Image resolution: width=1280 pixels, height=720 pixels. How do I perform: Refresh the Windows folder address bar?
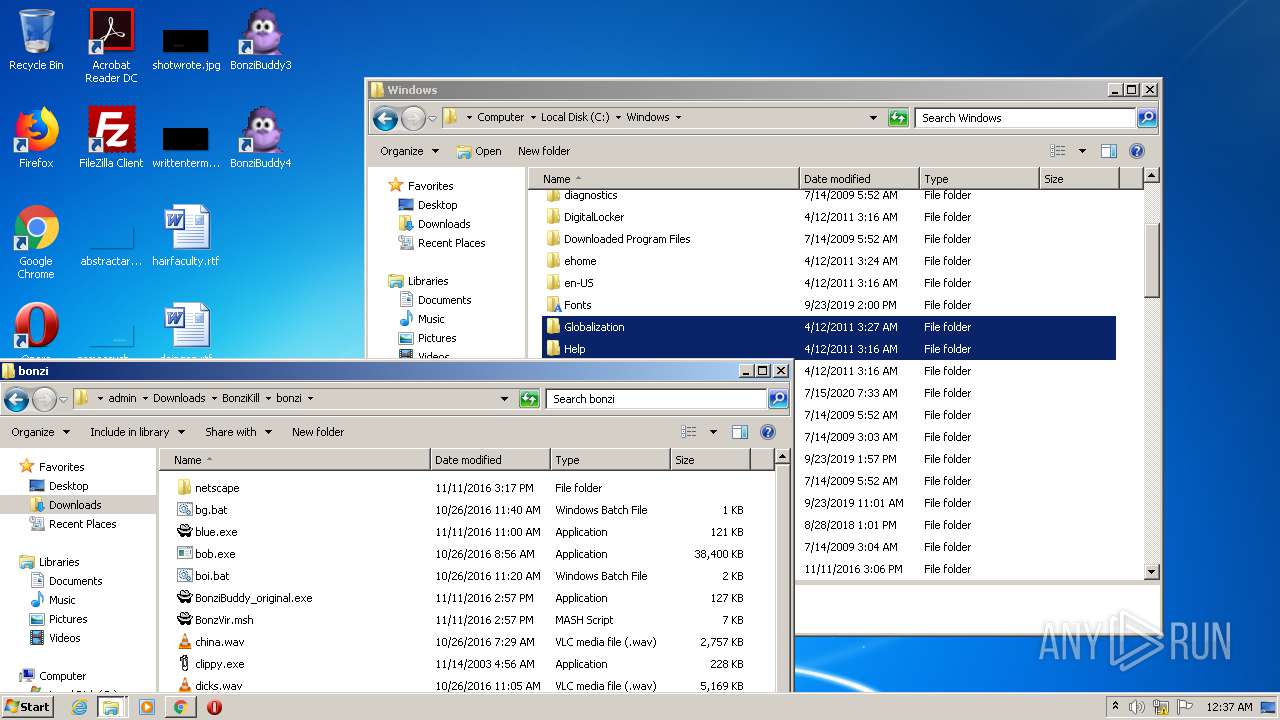(898, 118)
